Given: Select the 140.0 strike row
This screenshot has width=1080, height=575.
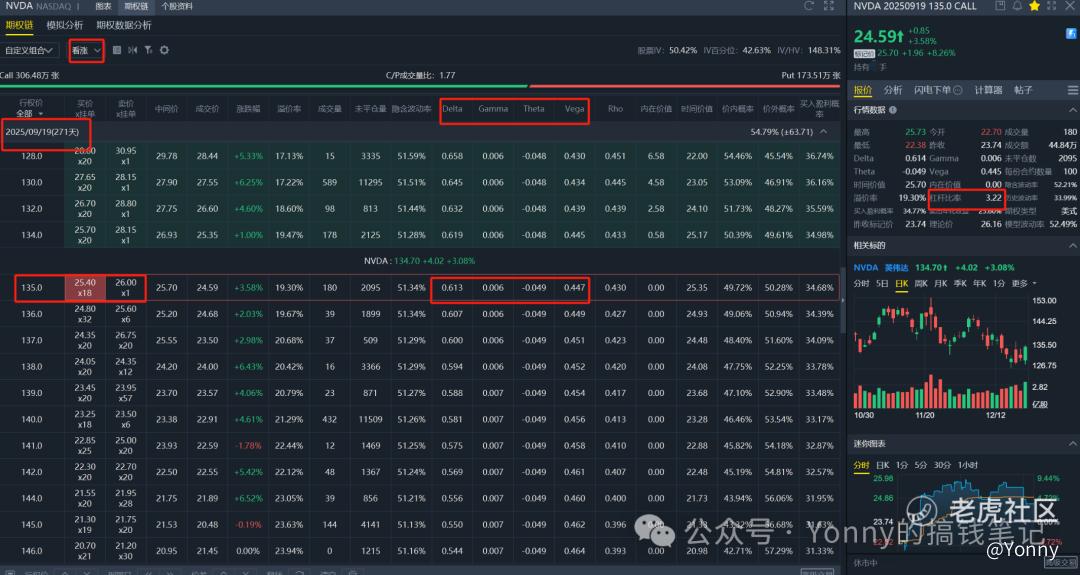Looking at the screenshot, I should 420,419.
